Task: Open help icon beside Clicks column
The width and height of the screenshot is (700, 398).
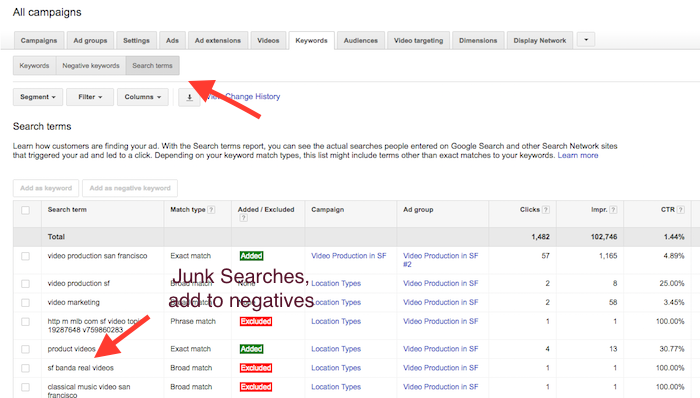Action: point(546,210)
